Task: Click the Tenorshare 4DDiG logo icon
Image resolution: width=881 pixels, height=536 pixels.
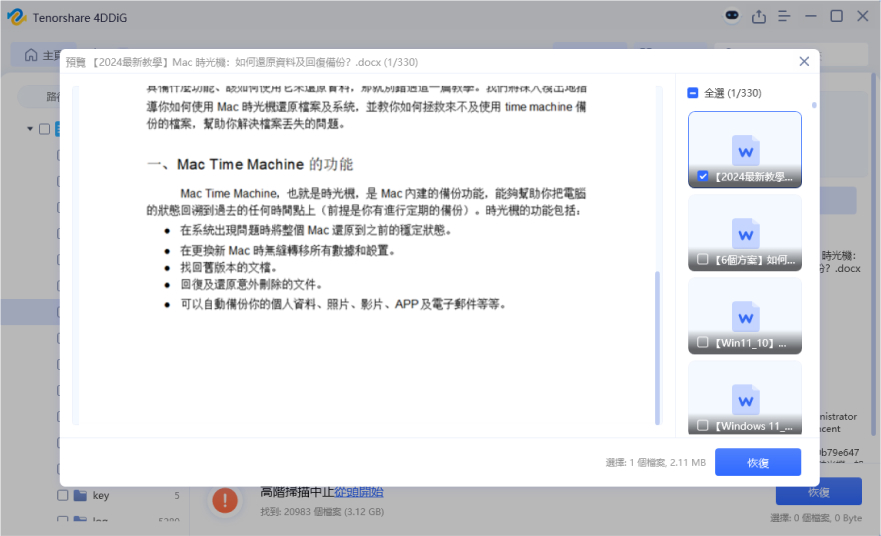Action: [x=16, y=17]
